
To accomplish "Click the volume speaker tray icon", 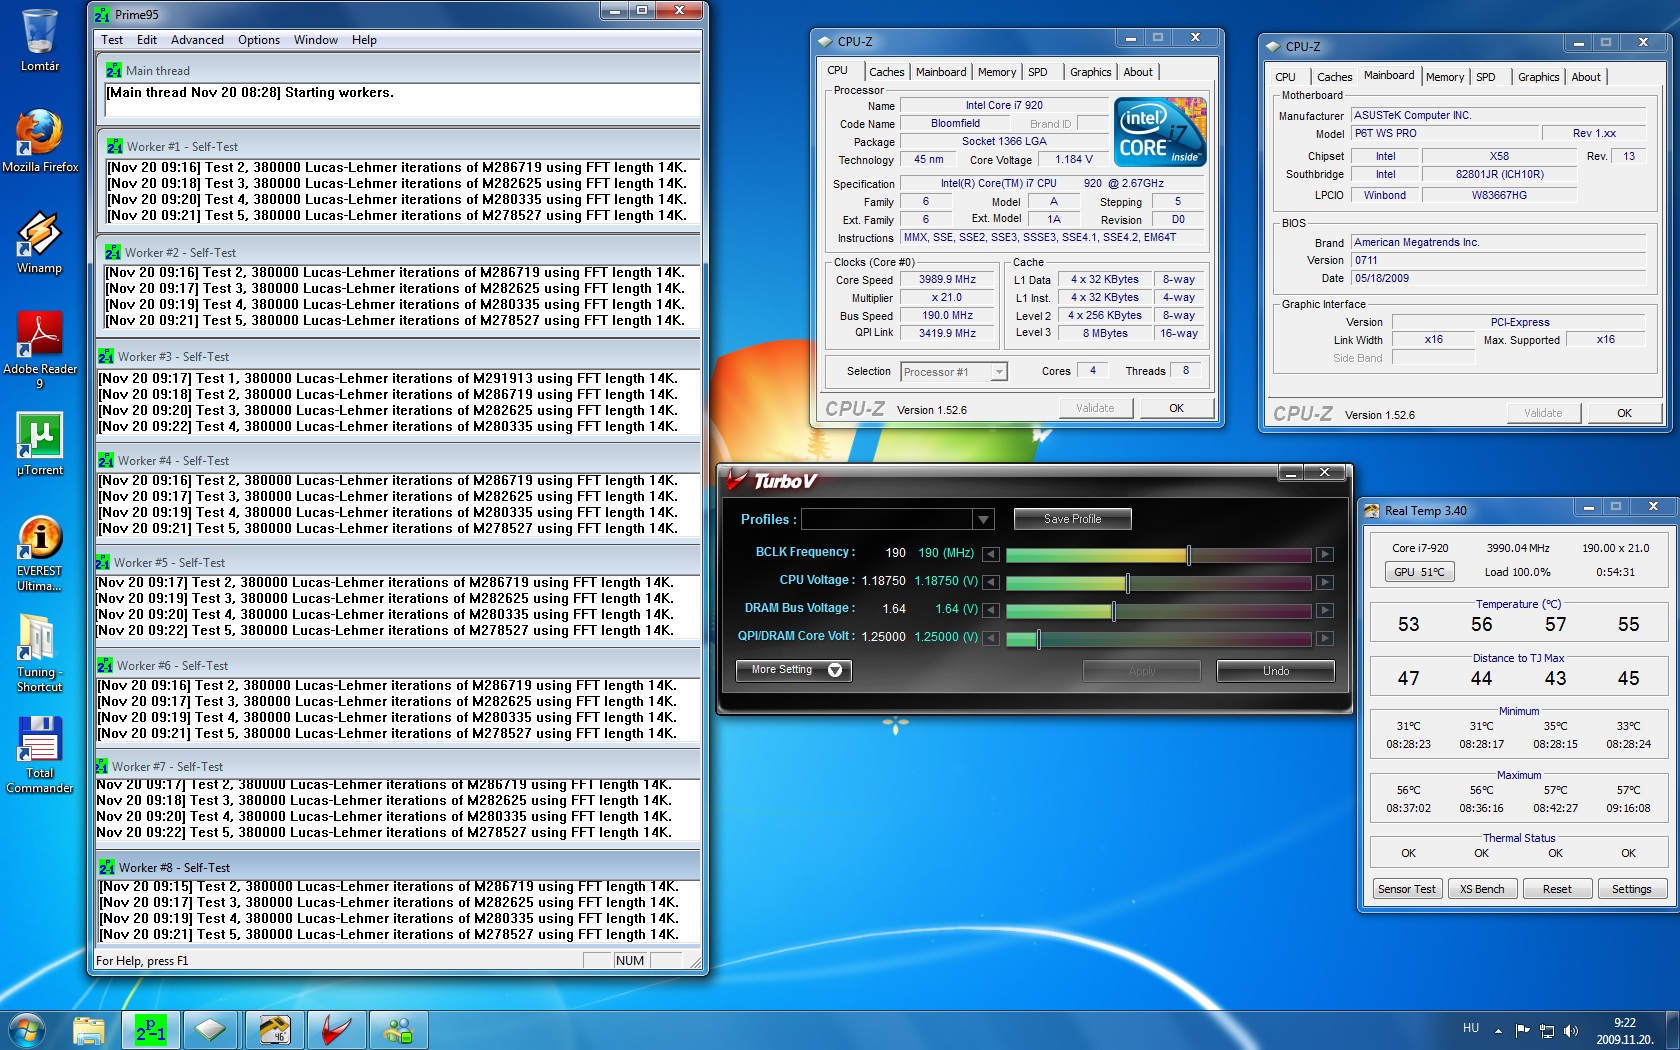I will point(1571,1031).
